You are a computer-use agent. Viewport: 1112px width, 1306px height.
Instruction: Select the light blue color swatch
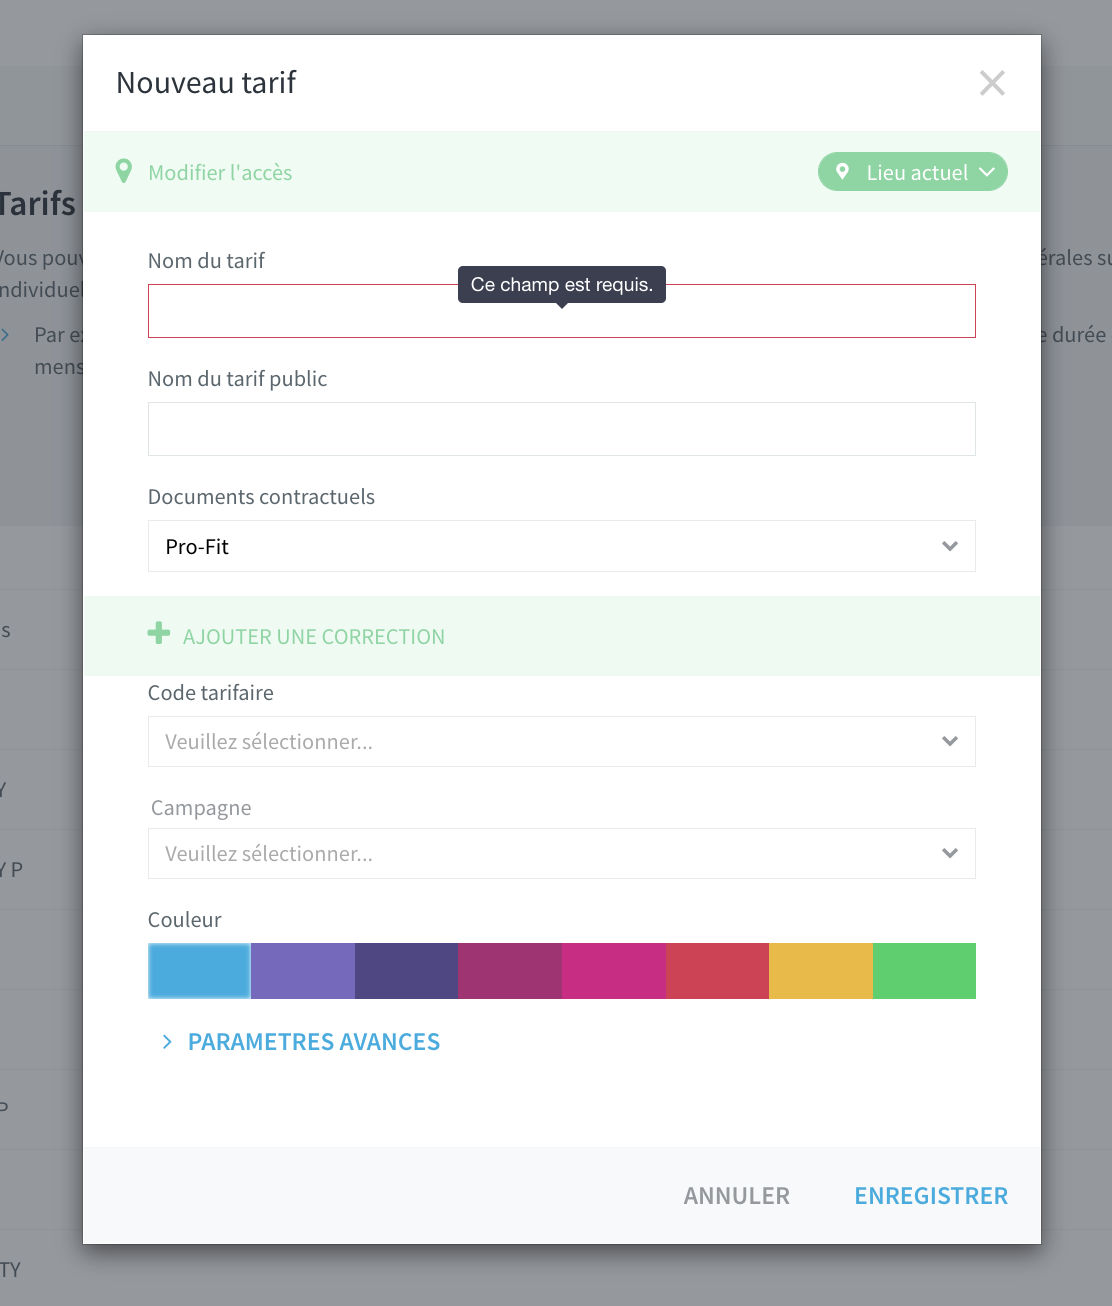(199, 971)
